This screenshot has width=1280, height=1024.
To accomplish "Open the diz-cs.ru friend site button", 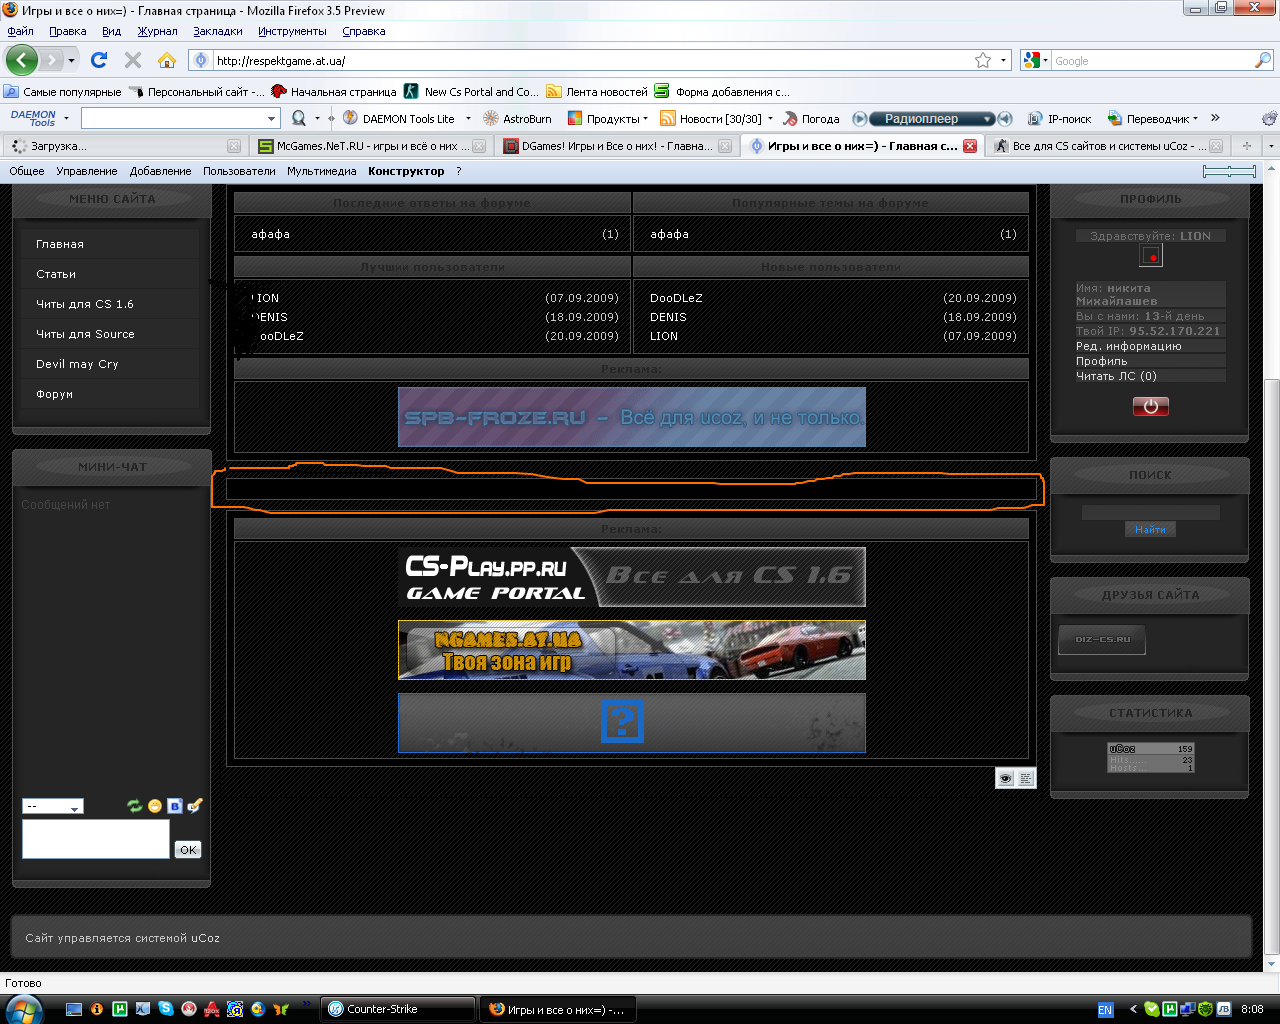I will (1102, 640).
